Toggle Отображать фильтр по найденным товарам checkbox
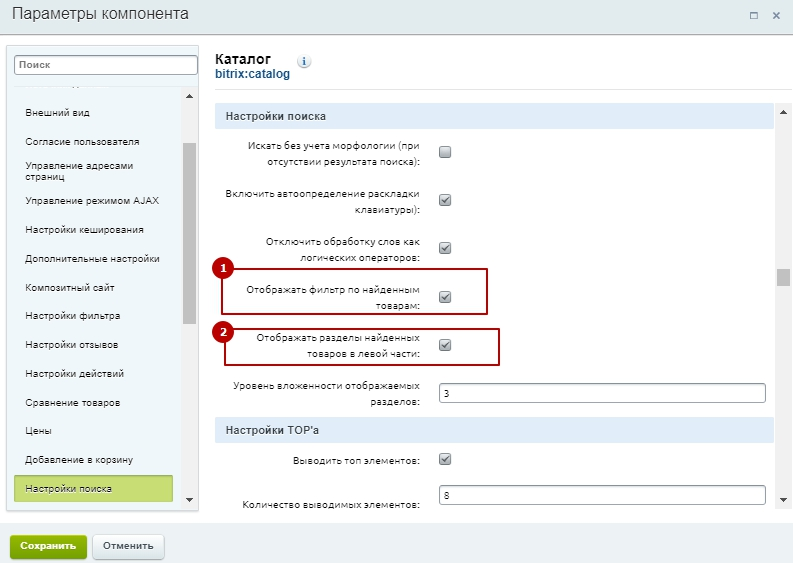This screenshot has width=793, height=563. [445, 297]
